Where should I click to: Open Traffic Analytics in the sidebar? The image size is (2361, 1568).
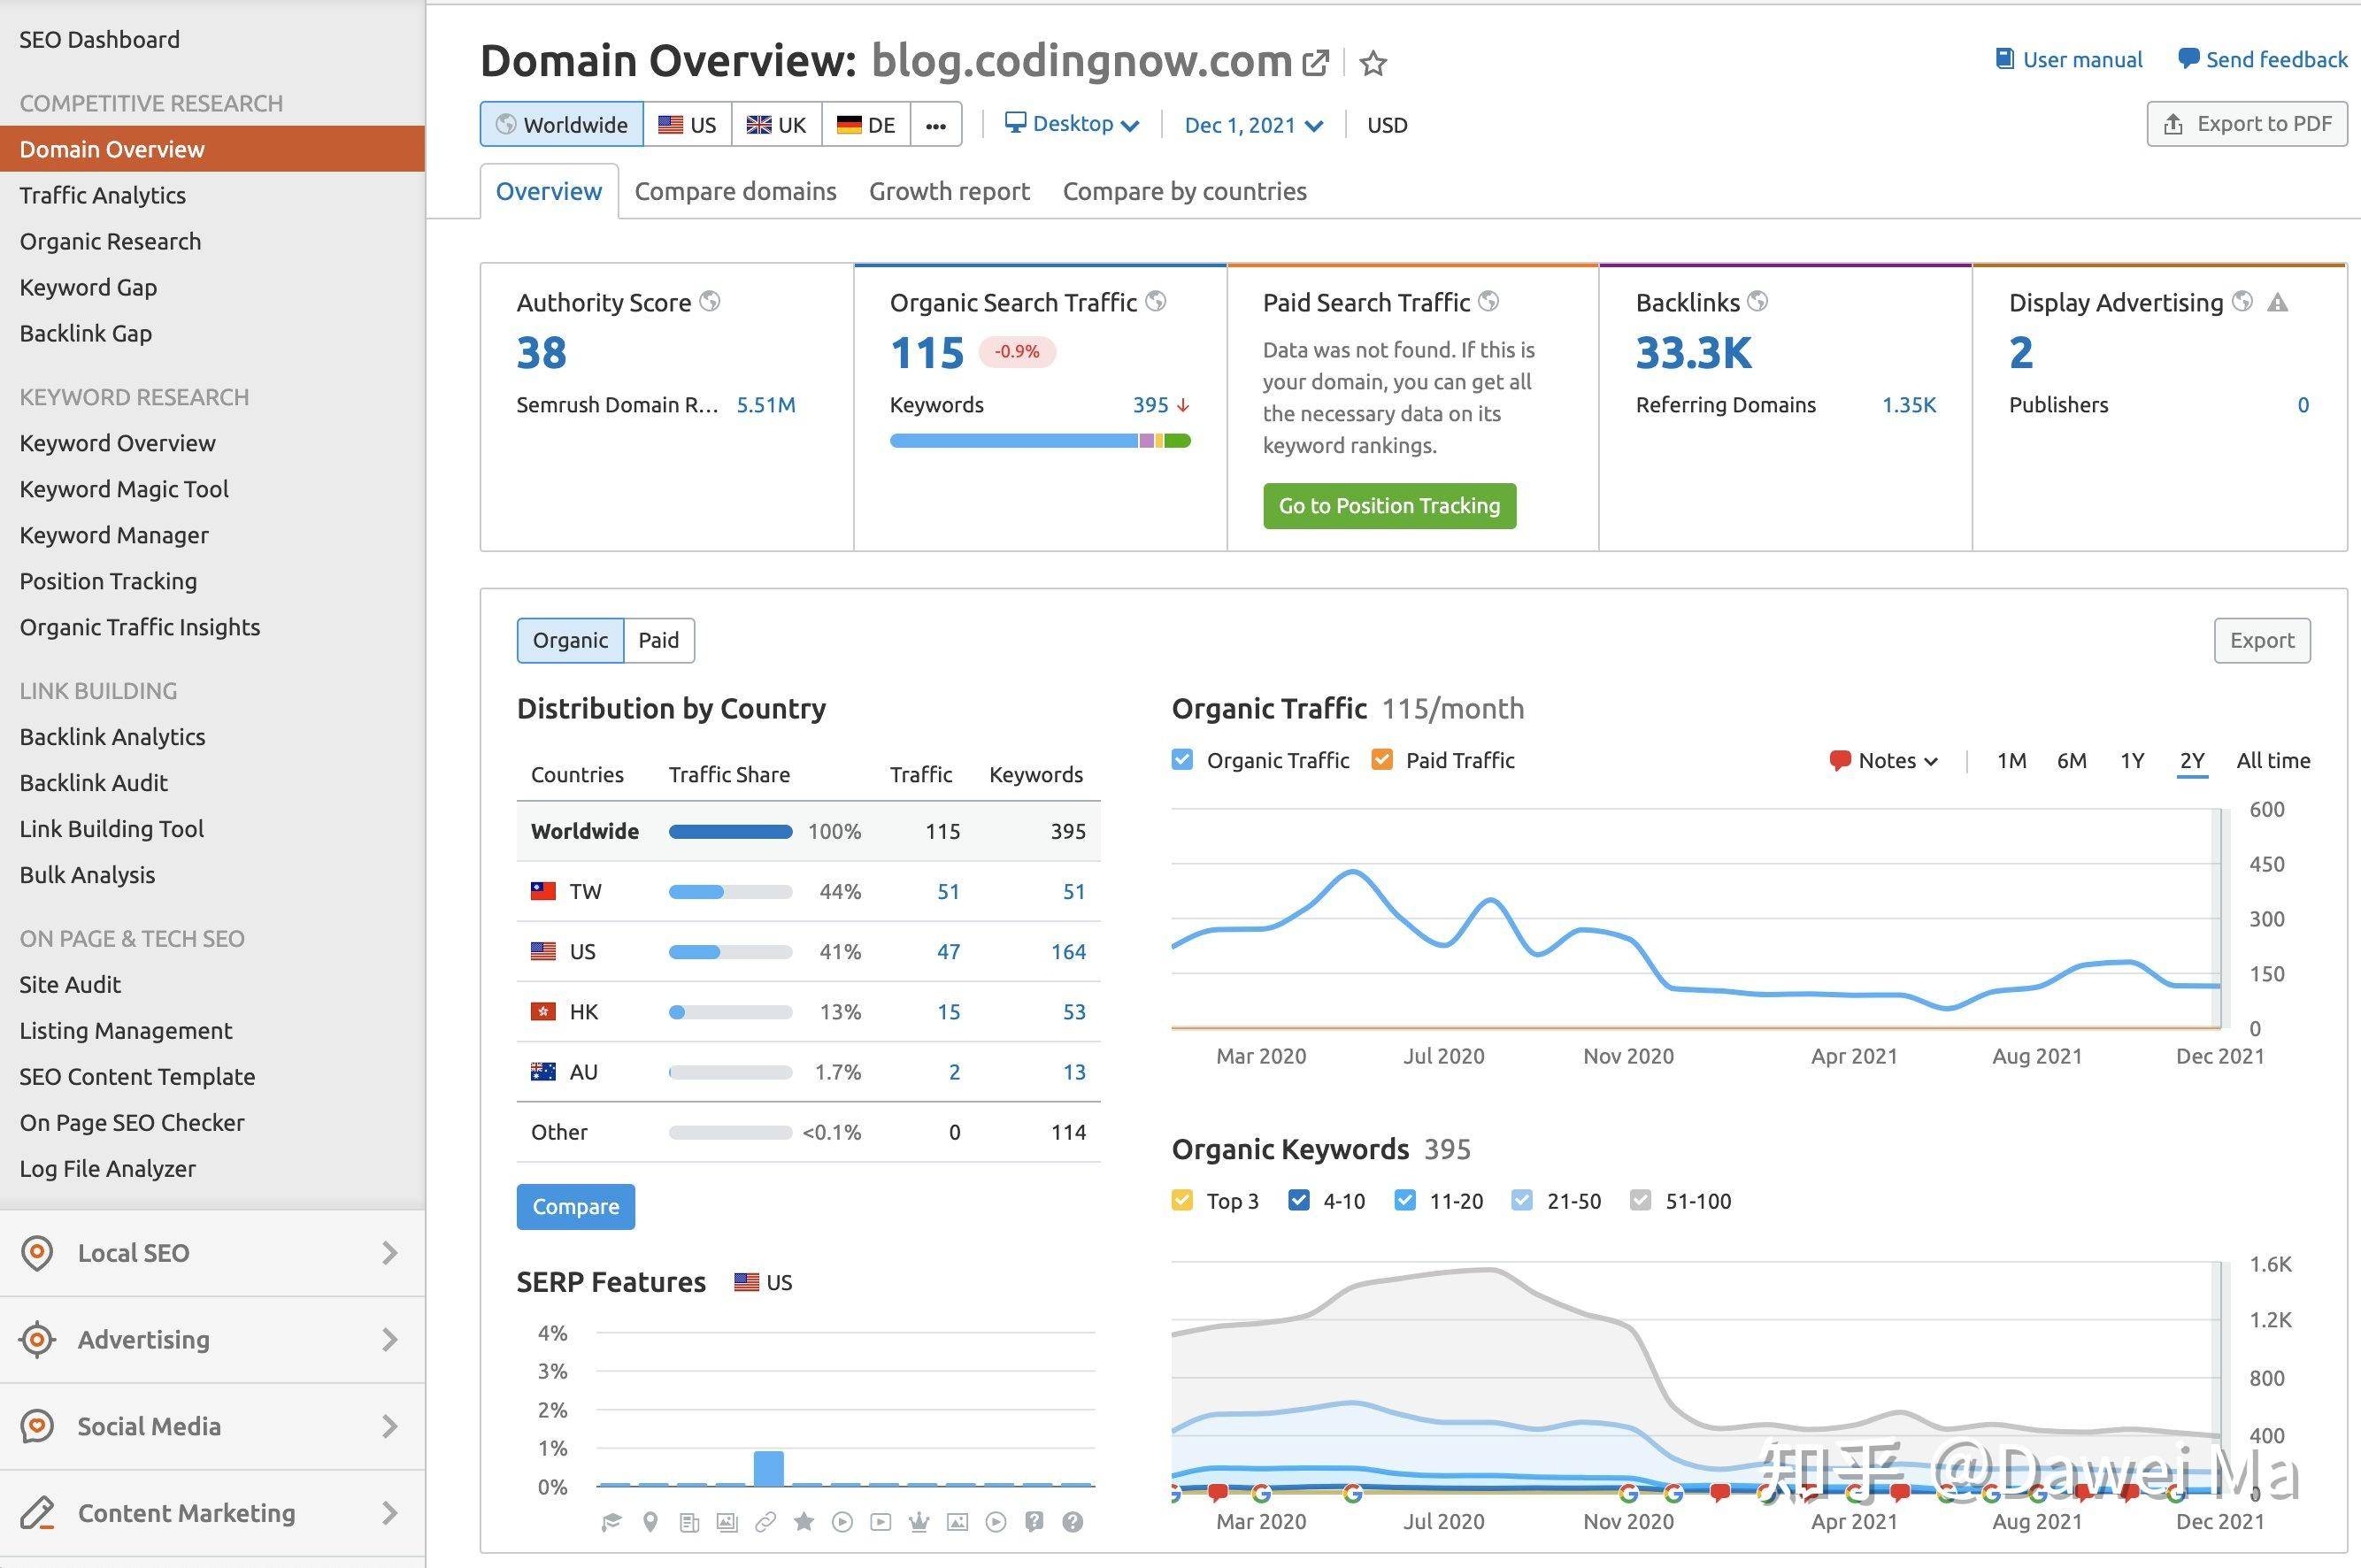point(103,195)
